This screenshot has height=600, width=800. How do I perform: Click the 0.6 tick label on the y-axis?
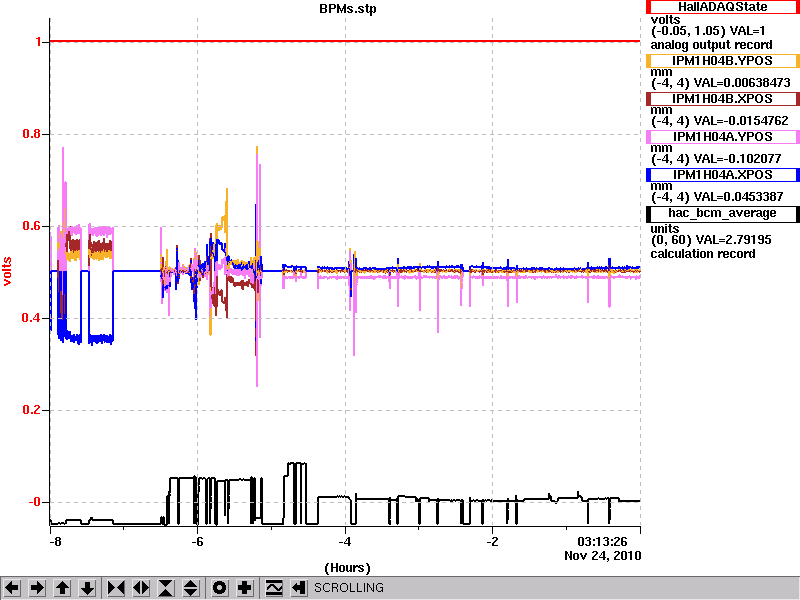[32, 226]
